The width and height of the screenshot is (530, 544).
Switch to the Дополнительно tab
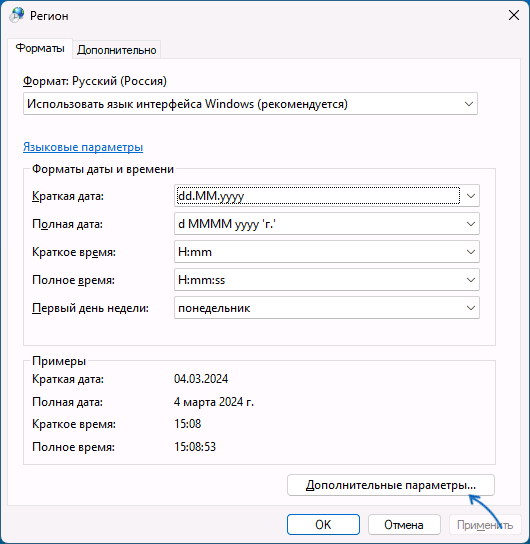tap(117, 50)
